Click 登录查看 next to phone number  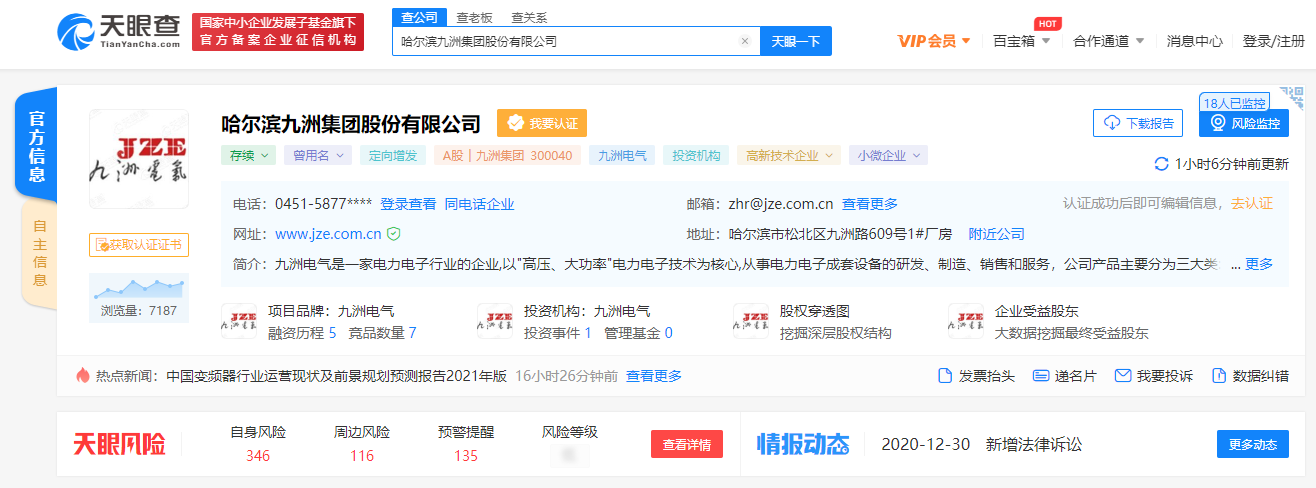[x=408, y=204]
